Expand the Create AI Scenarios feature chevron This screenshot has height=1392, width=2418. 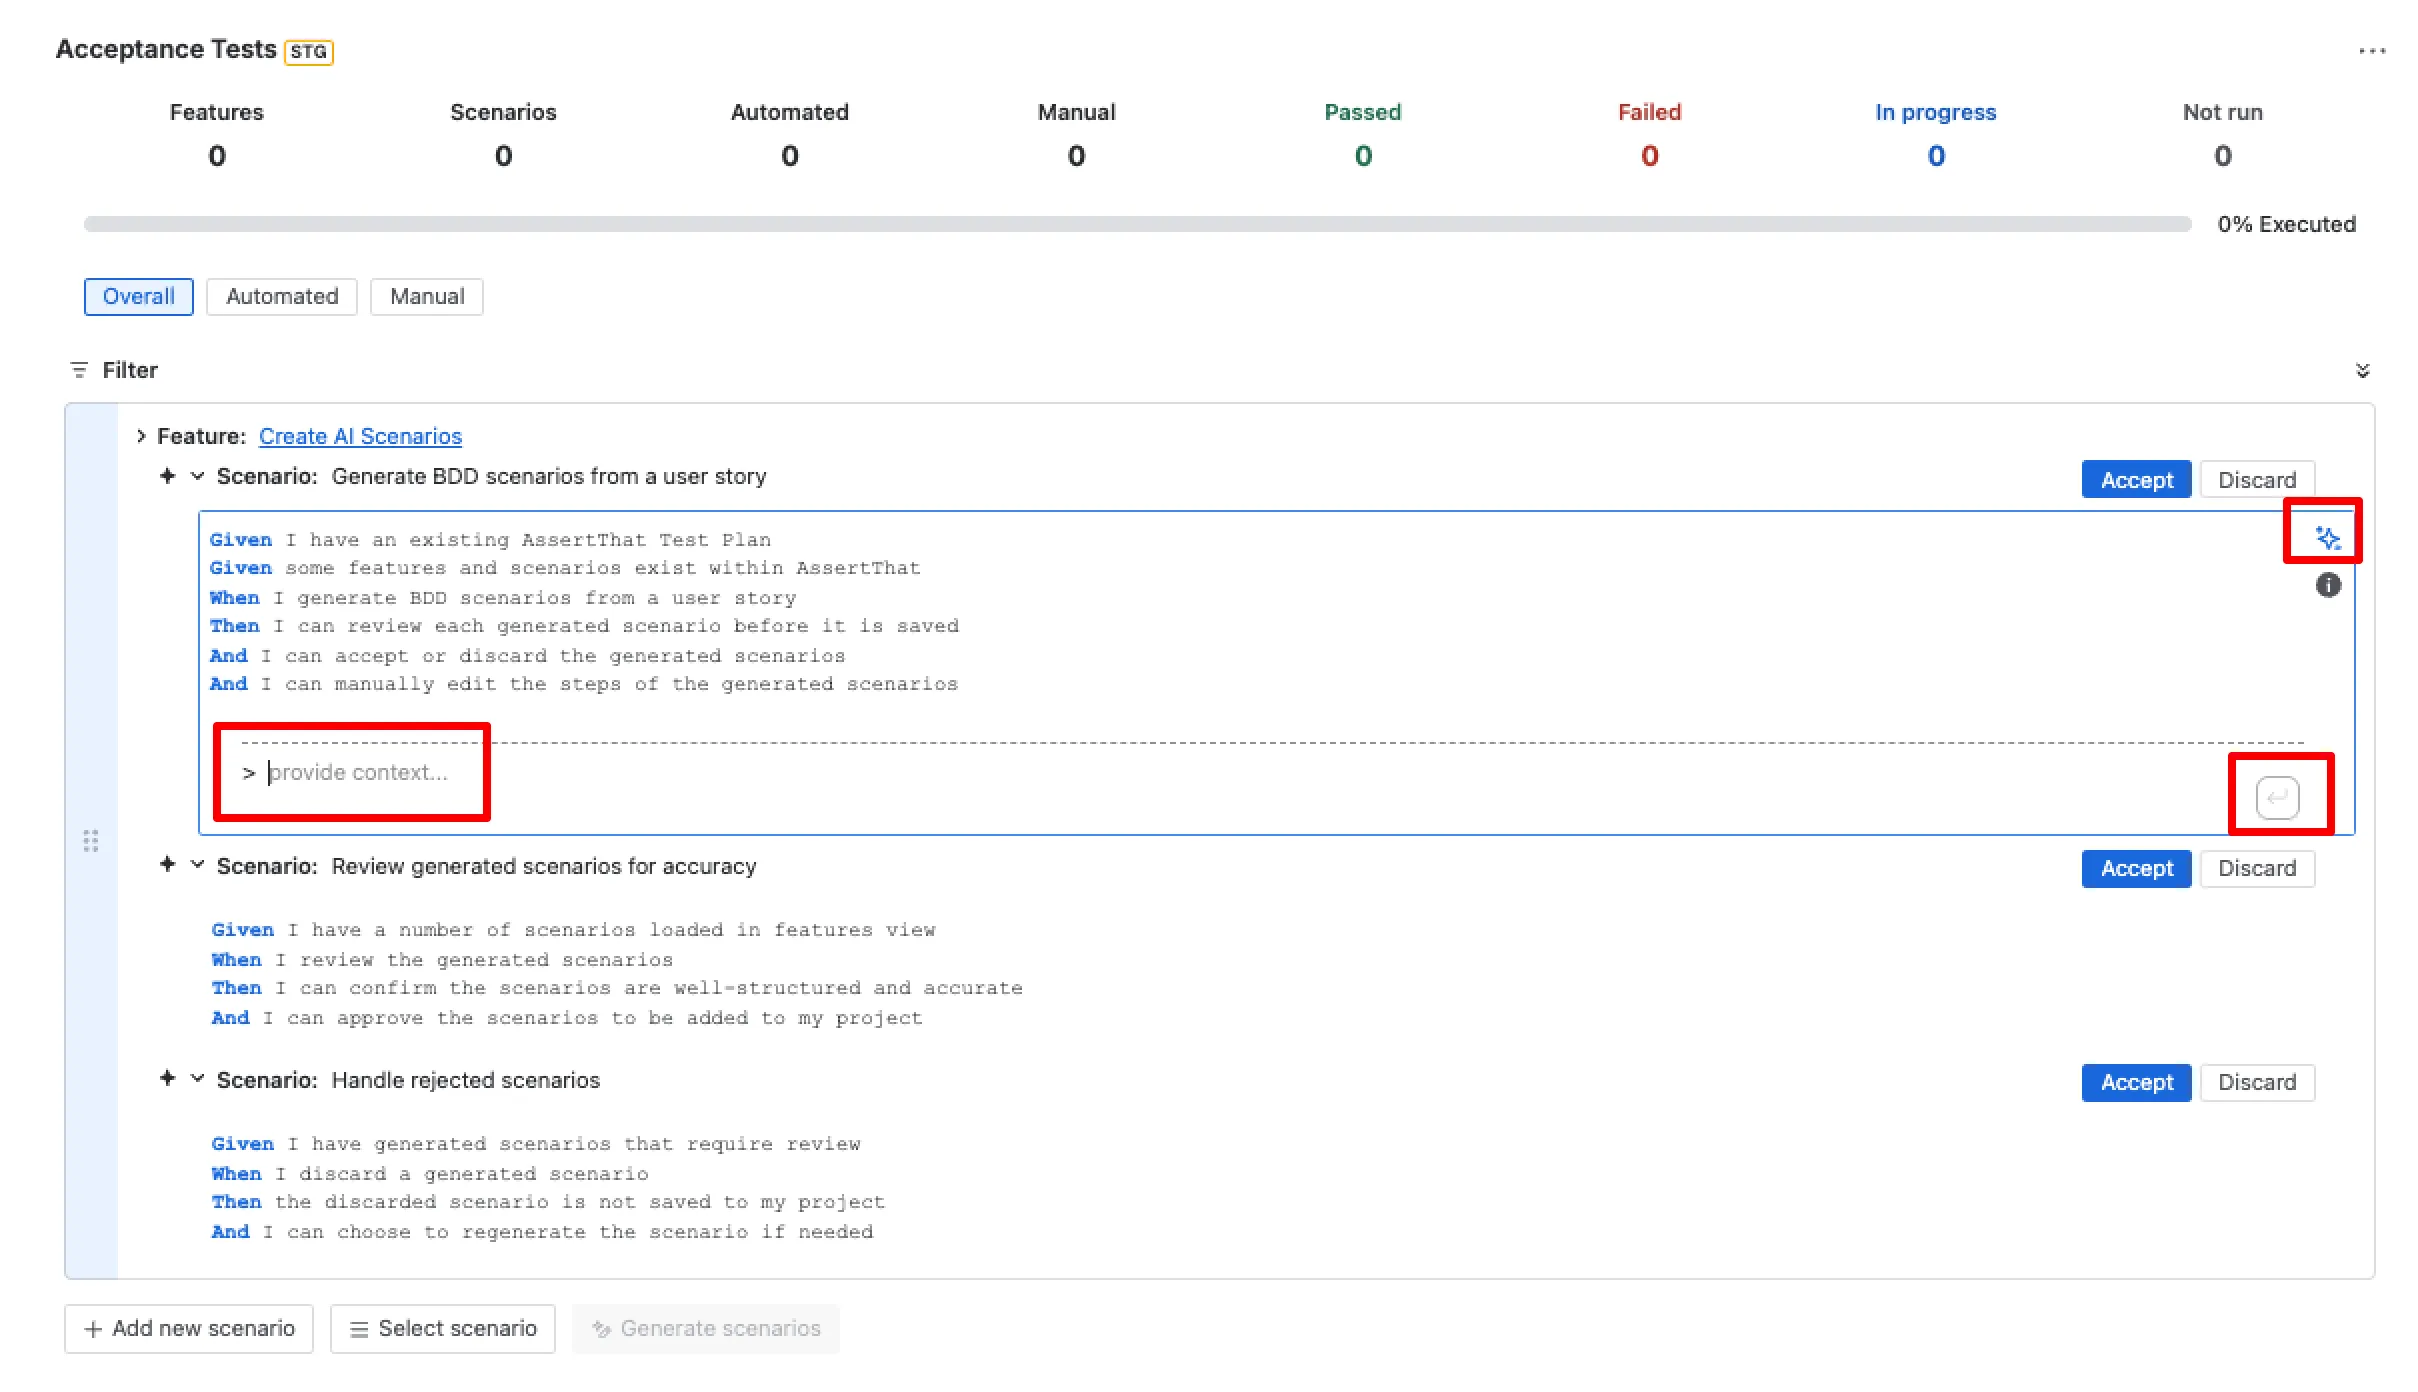click(141, 436)
